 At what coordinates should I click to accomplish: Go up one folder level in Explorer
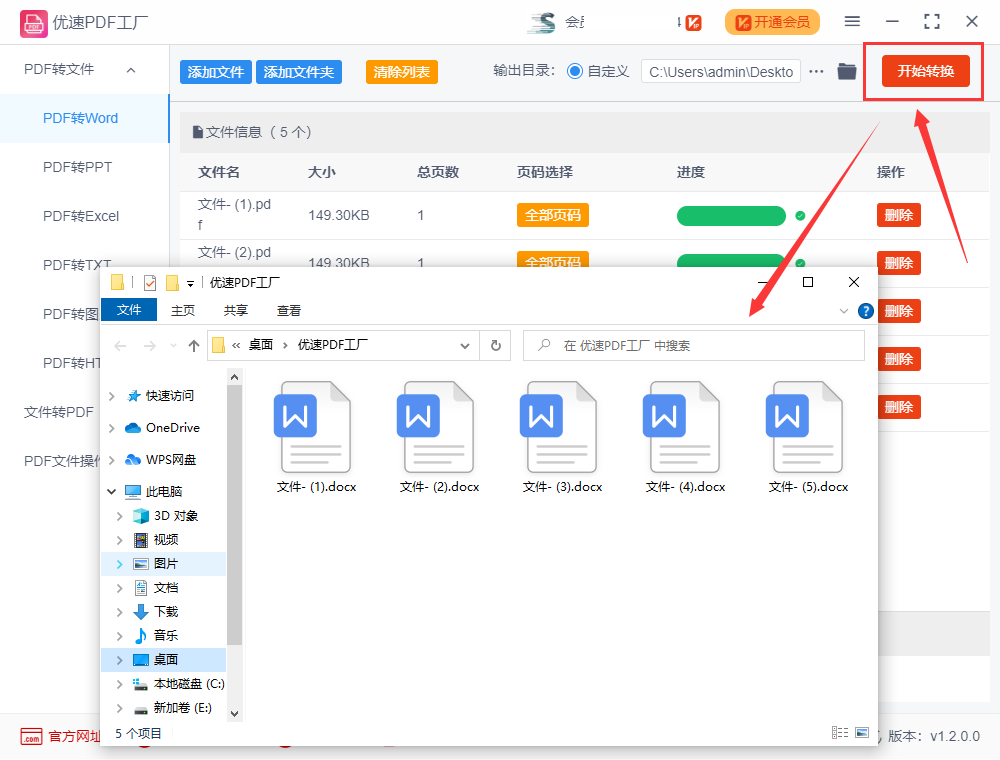pos(194,346)
